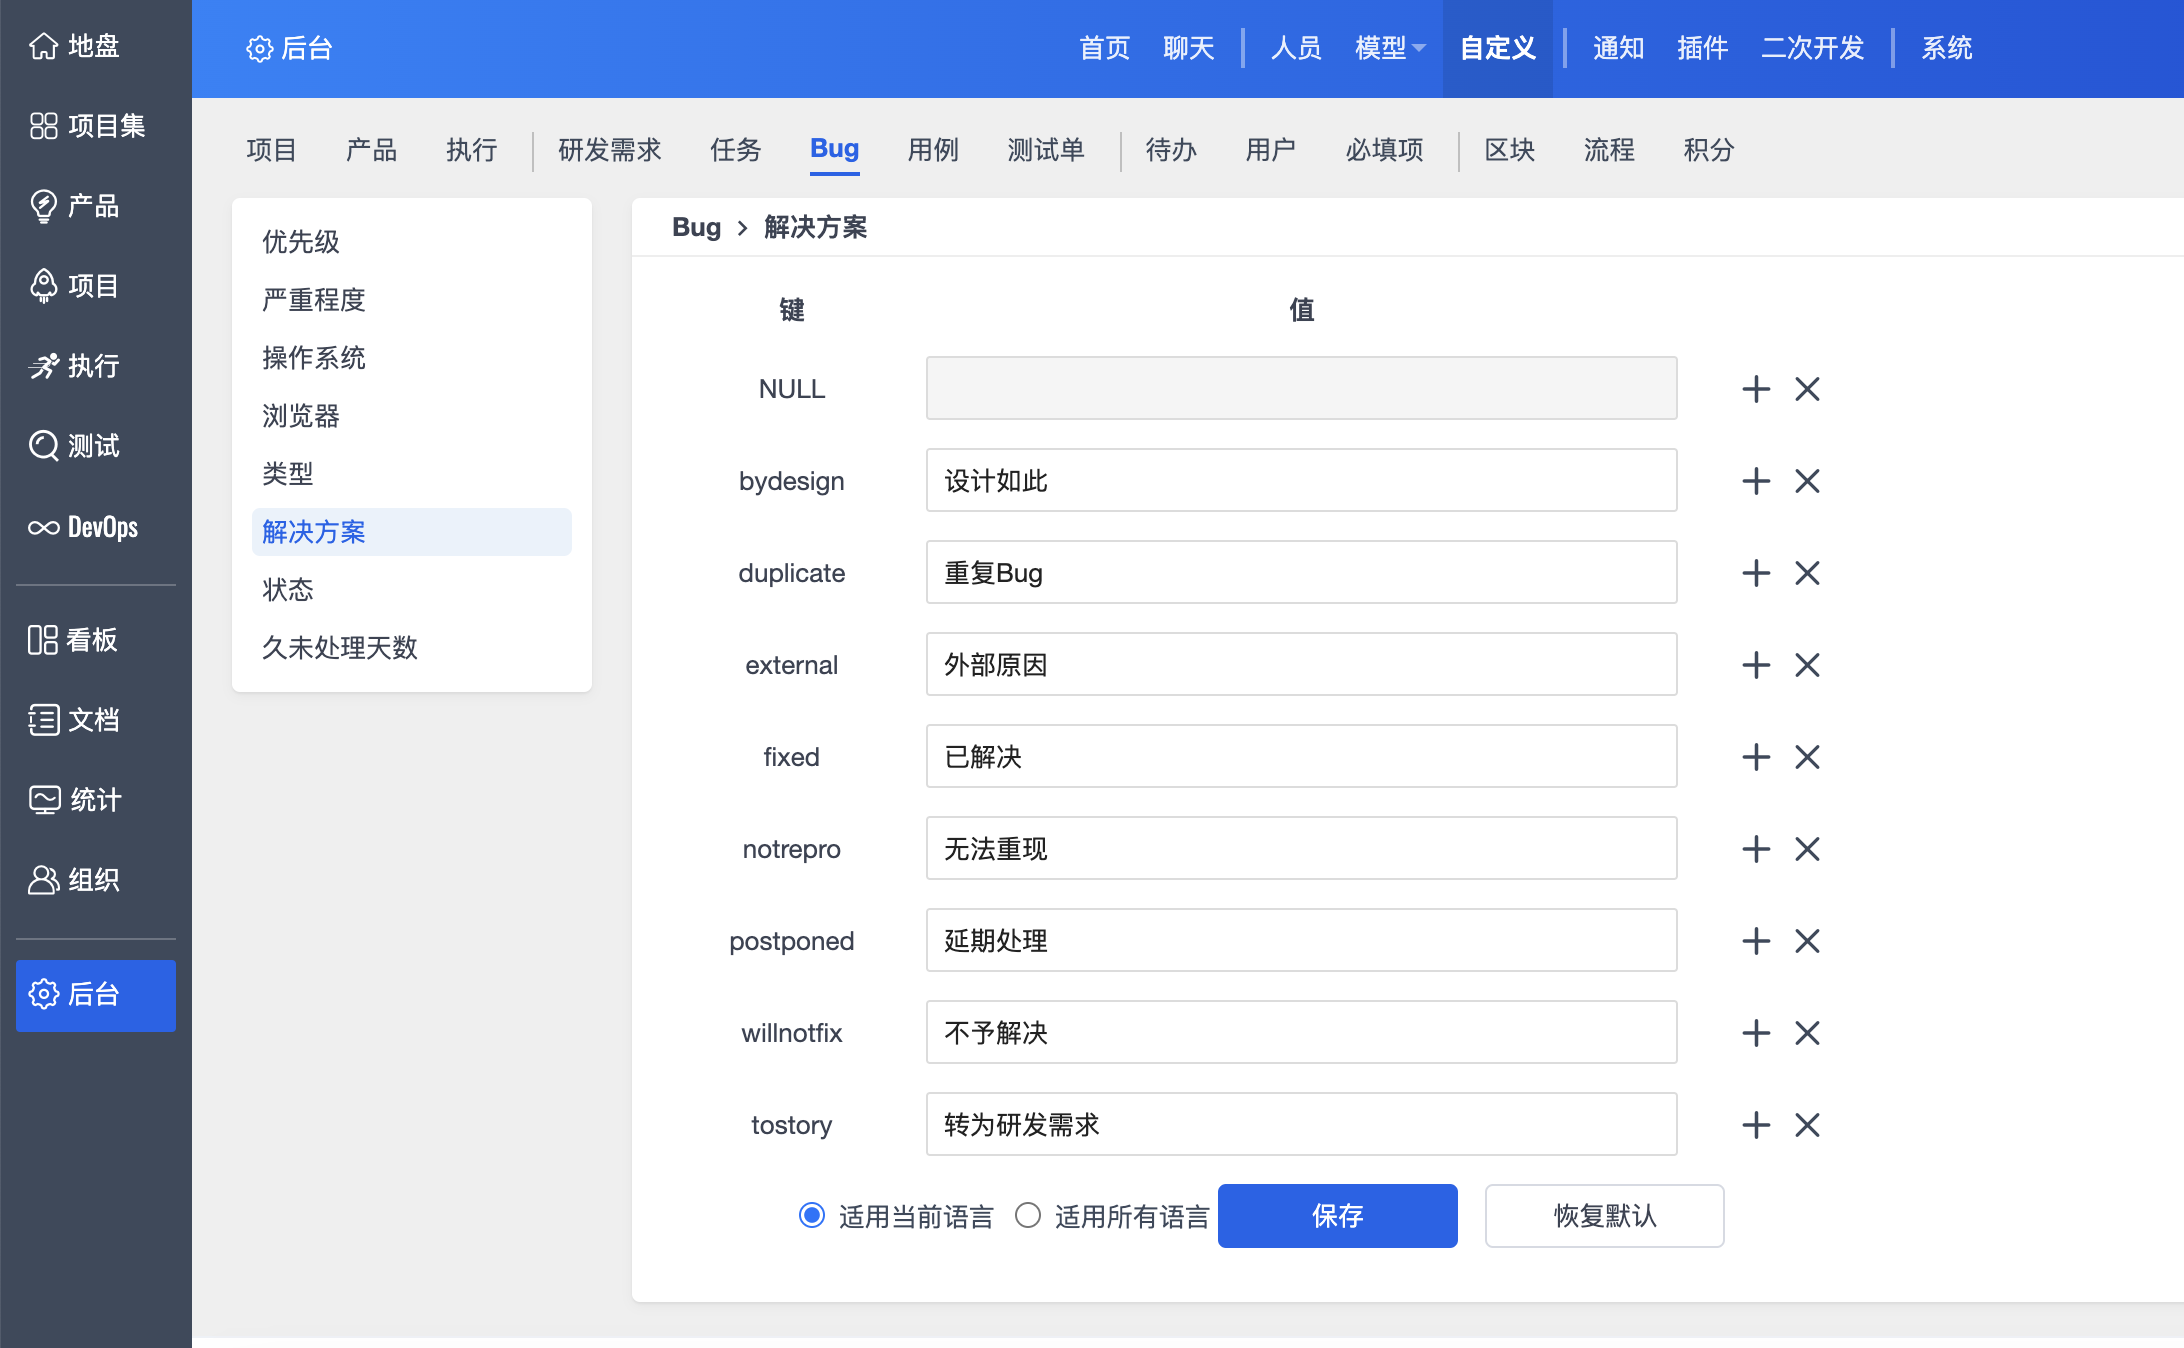The image size is (2184, 1348).
Task: Open the DevOps sidebar icon
Action: point(44,527)
